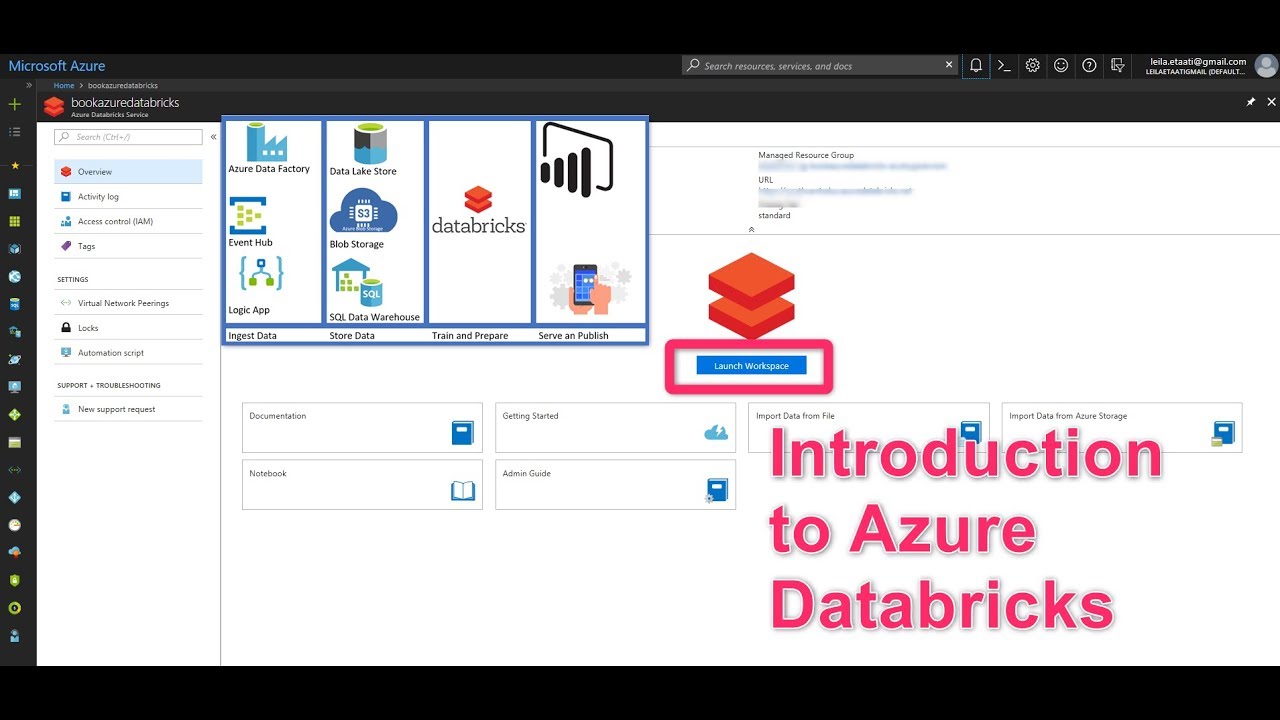The width and height of the screenshot is (1280, 720).
Task: Click the blurred workspace URL link
Action: pos(835,190)
